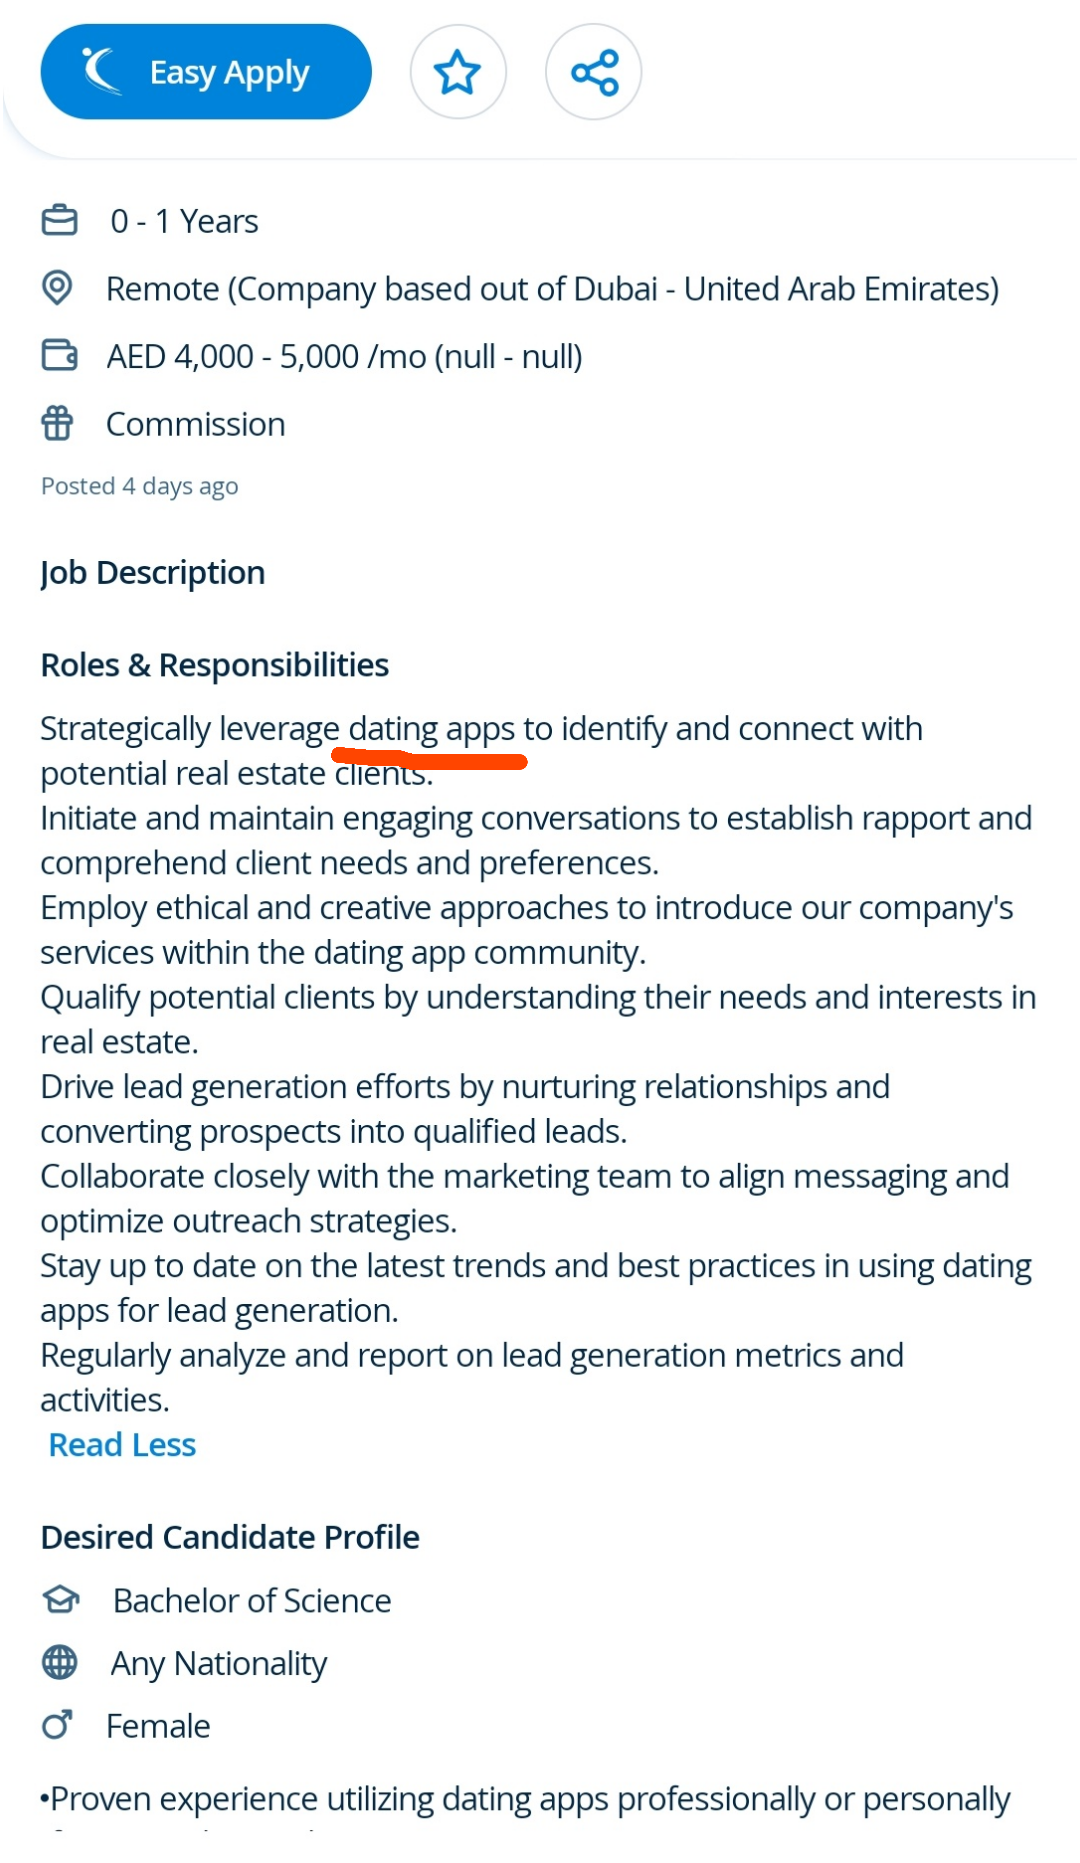Click the location pin icon
Screen dimensions: 1080x1863
click(57, 288)
